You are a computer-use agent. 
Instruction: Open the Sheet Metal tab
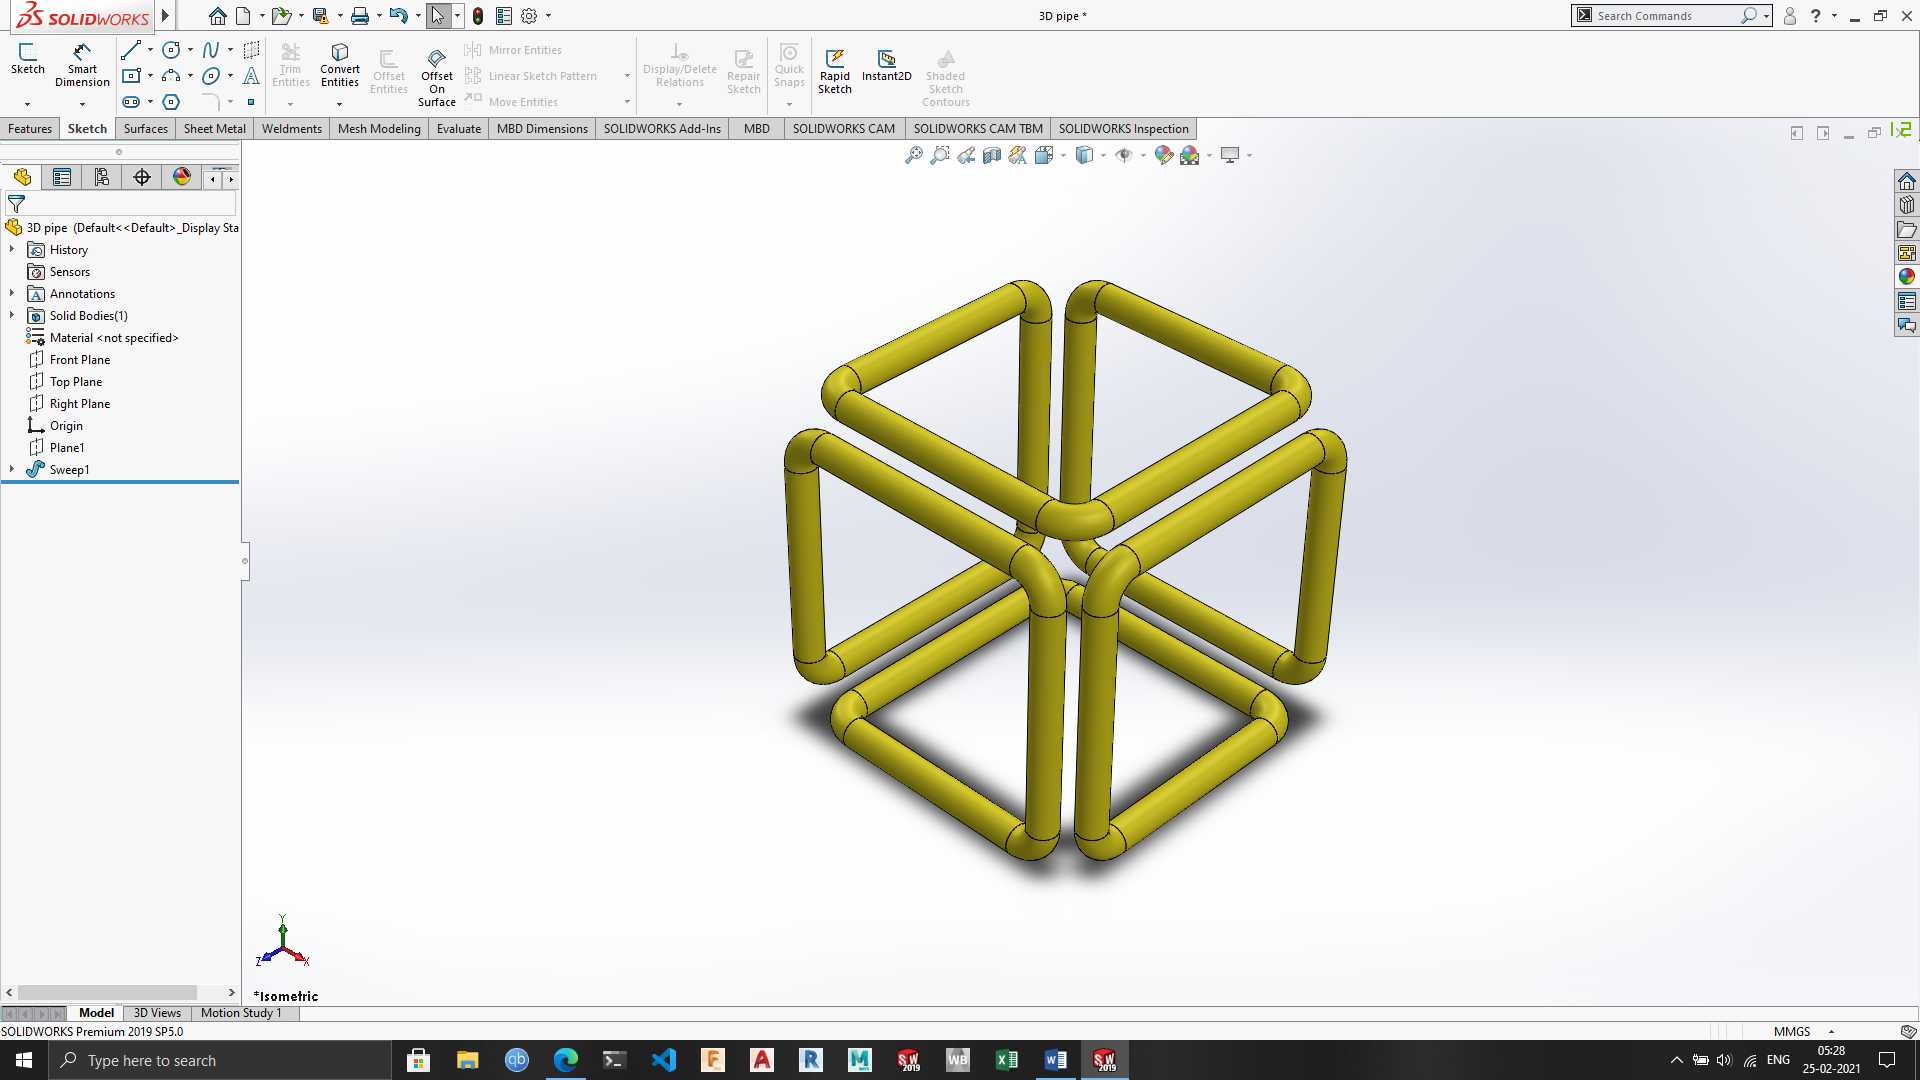coord(215,129)
